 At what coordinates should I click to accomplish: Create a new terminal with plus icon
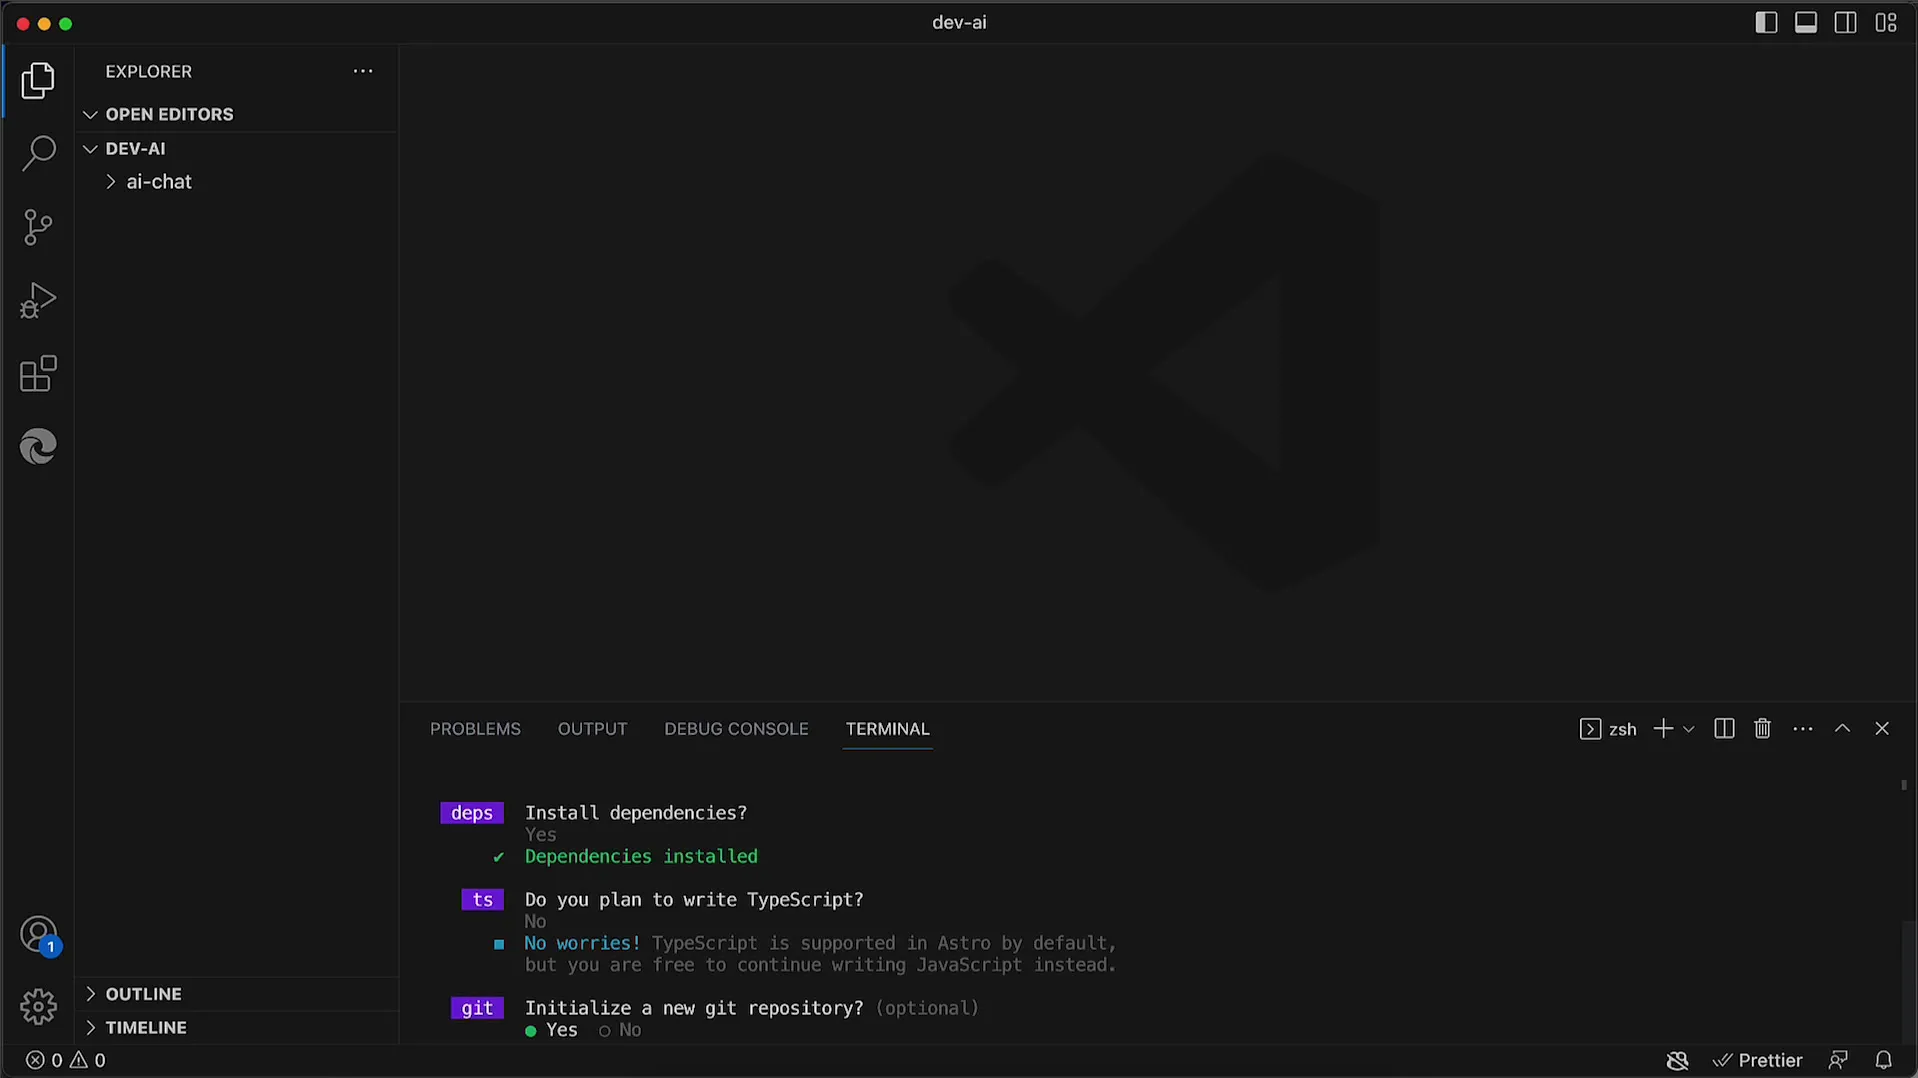click(1663, 729)
